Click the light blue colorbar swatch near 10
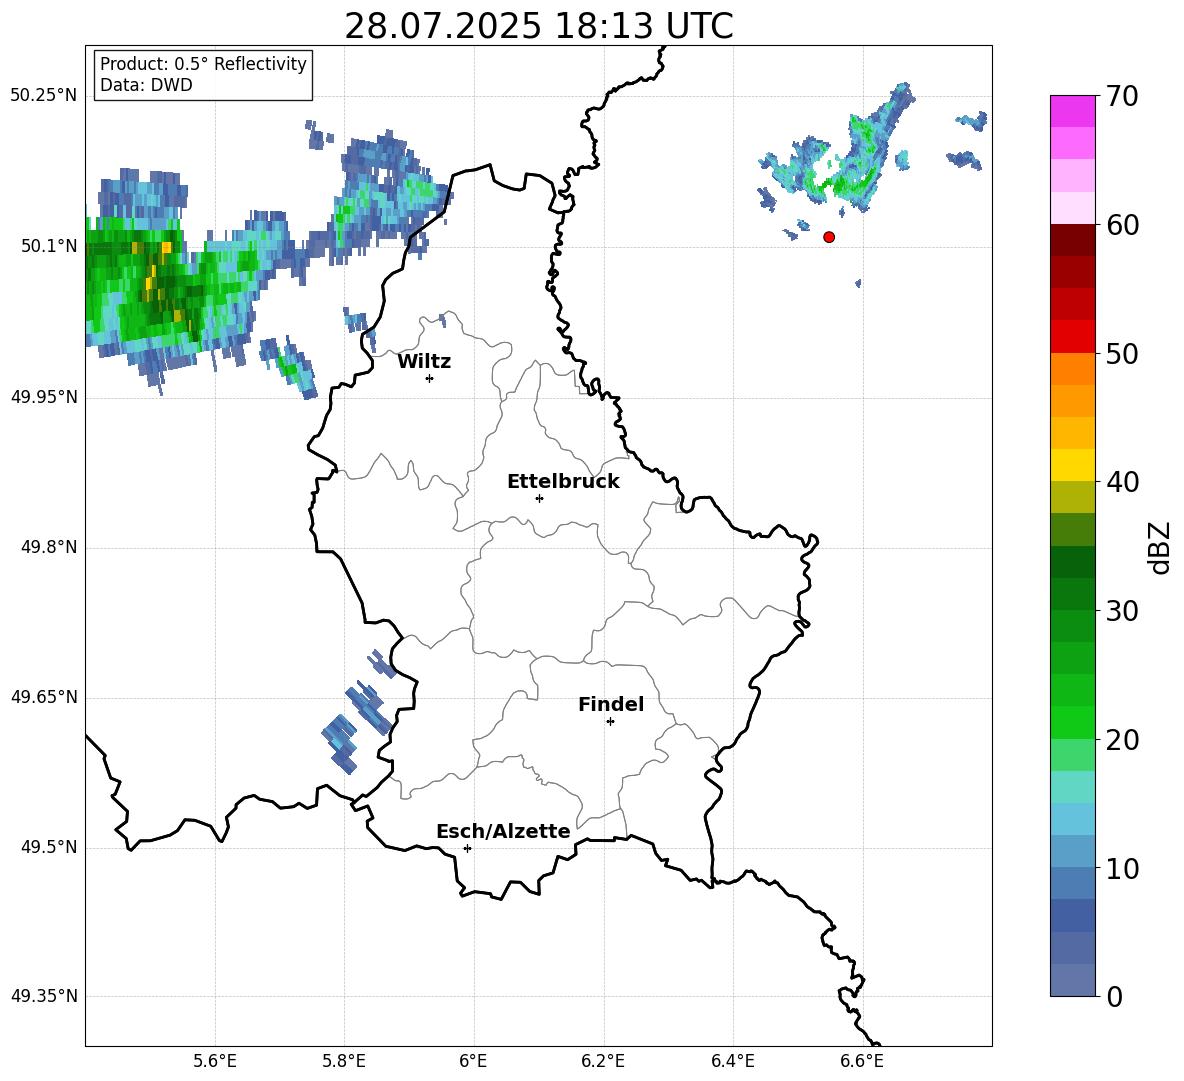The height and width of the screenshot is (1081, 1184). coord(1073,851)
